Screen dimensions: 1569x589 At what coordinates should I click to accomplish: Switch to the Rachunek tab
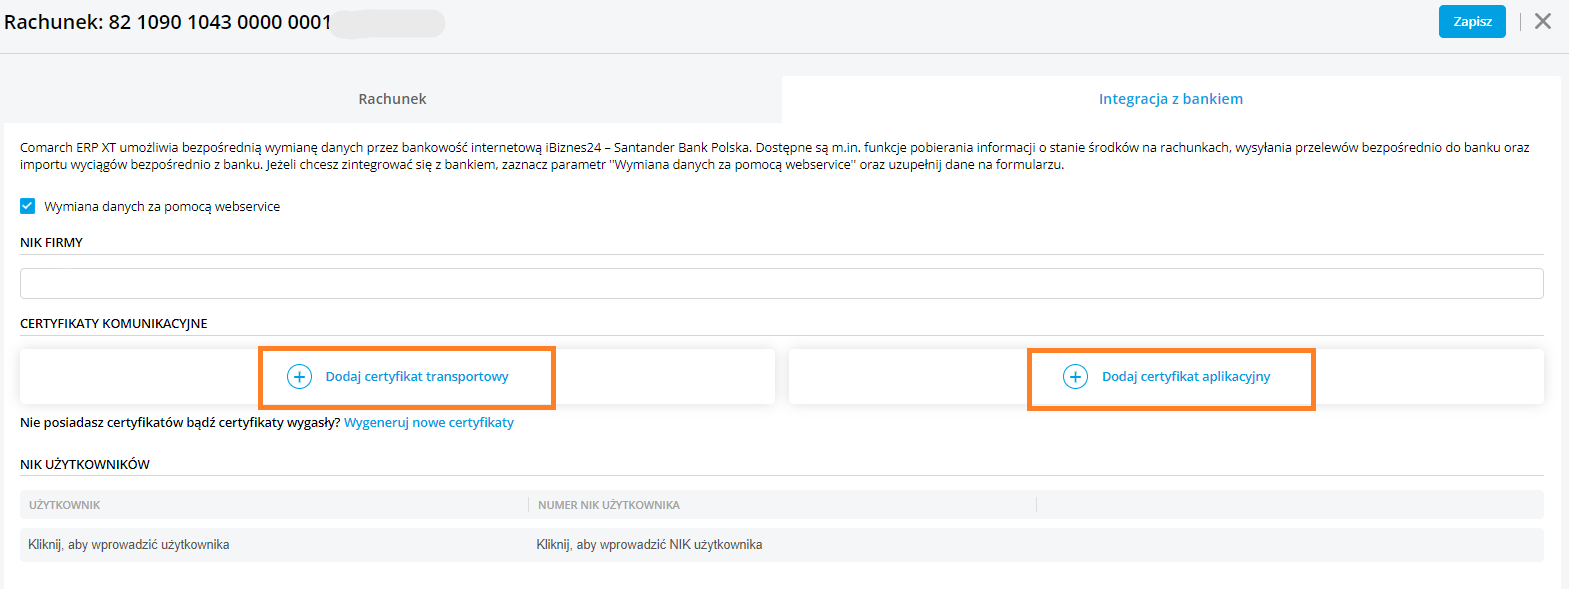392,99
